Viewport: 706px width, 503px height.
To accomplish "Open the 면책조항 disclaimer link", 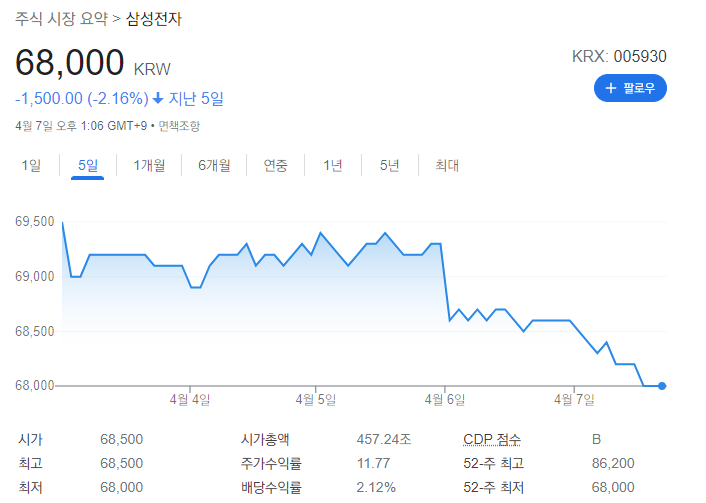I will tap(179, 126).
